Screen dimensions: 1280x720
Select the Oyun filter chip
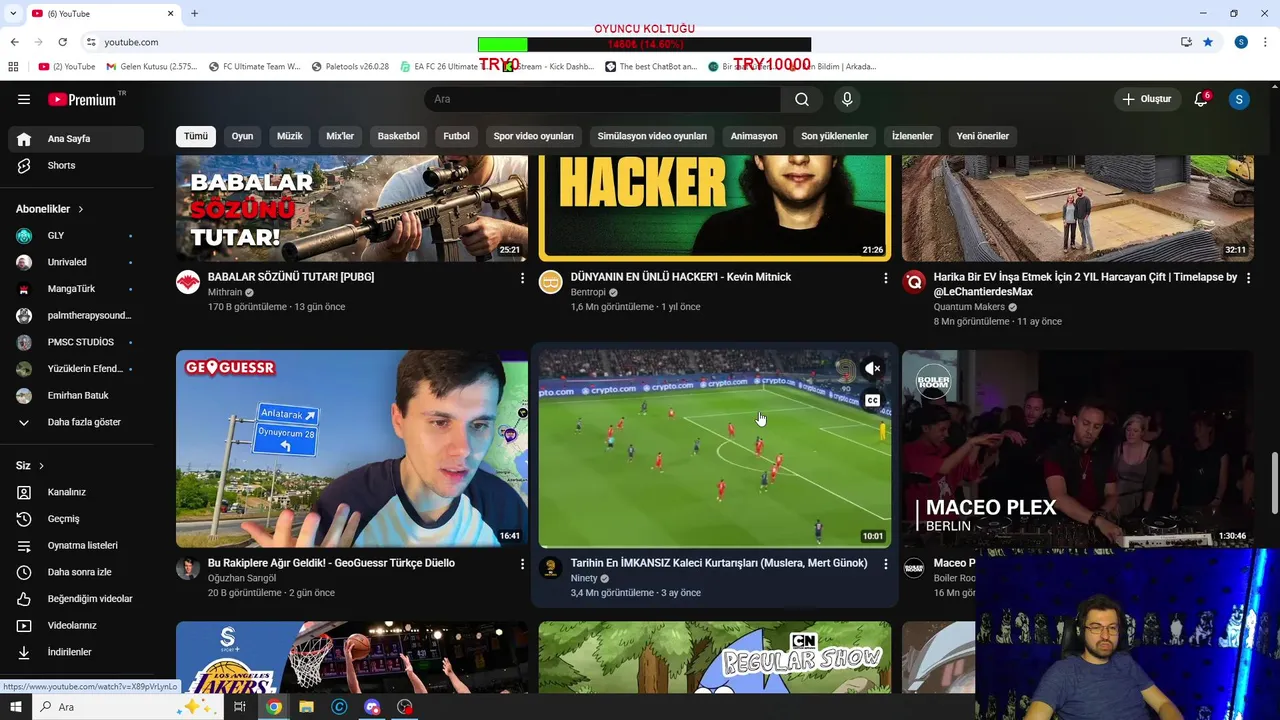(242, 136)
